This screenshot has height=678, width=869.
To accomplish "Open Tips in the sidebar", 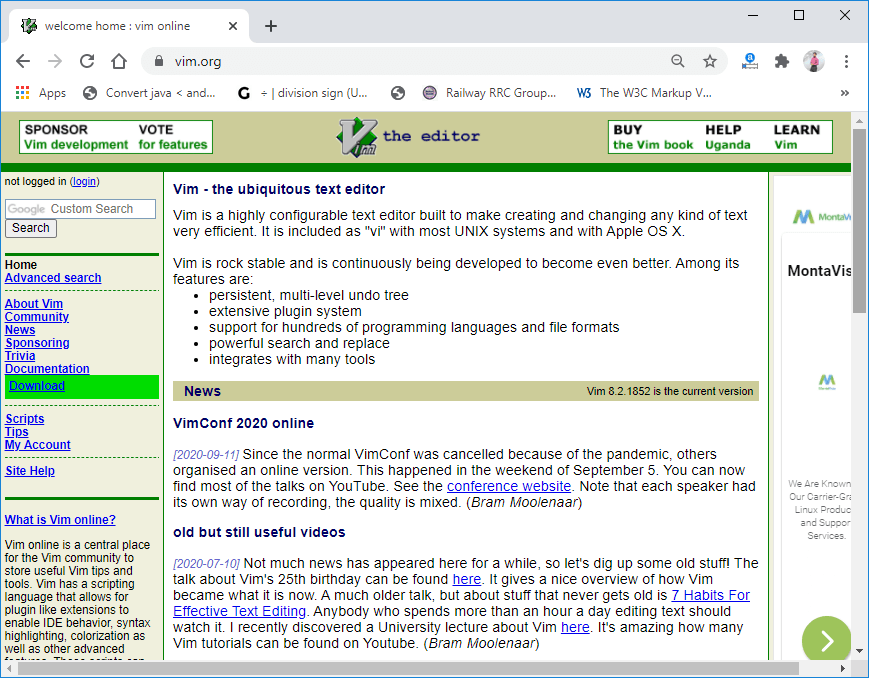I will [17, 432].
